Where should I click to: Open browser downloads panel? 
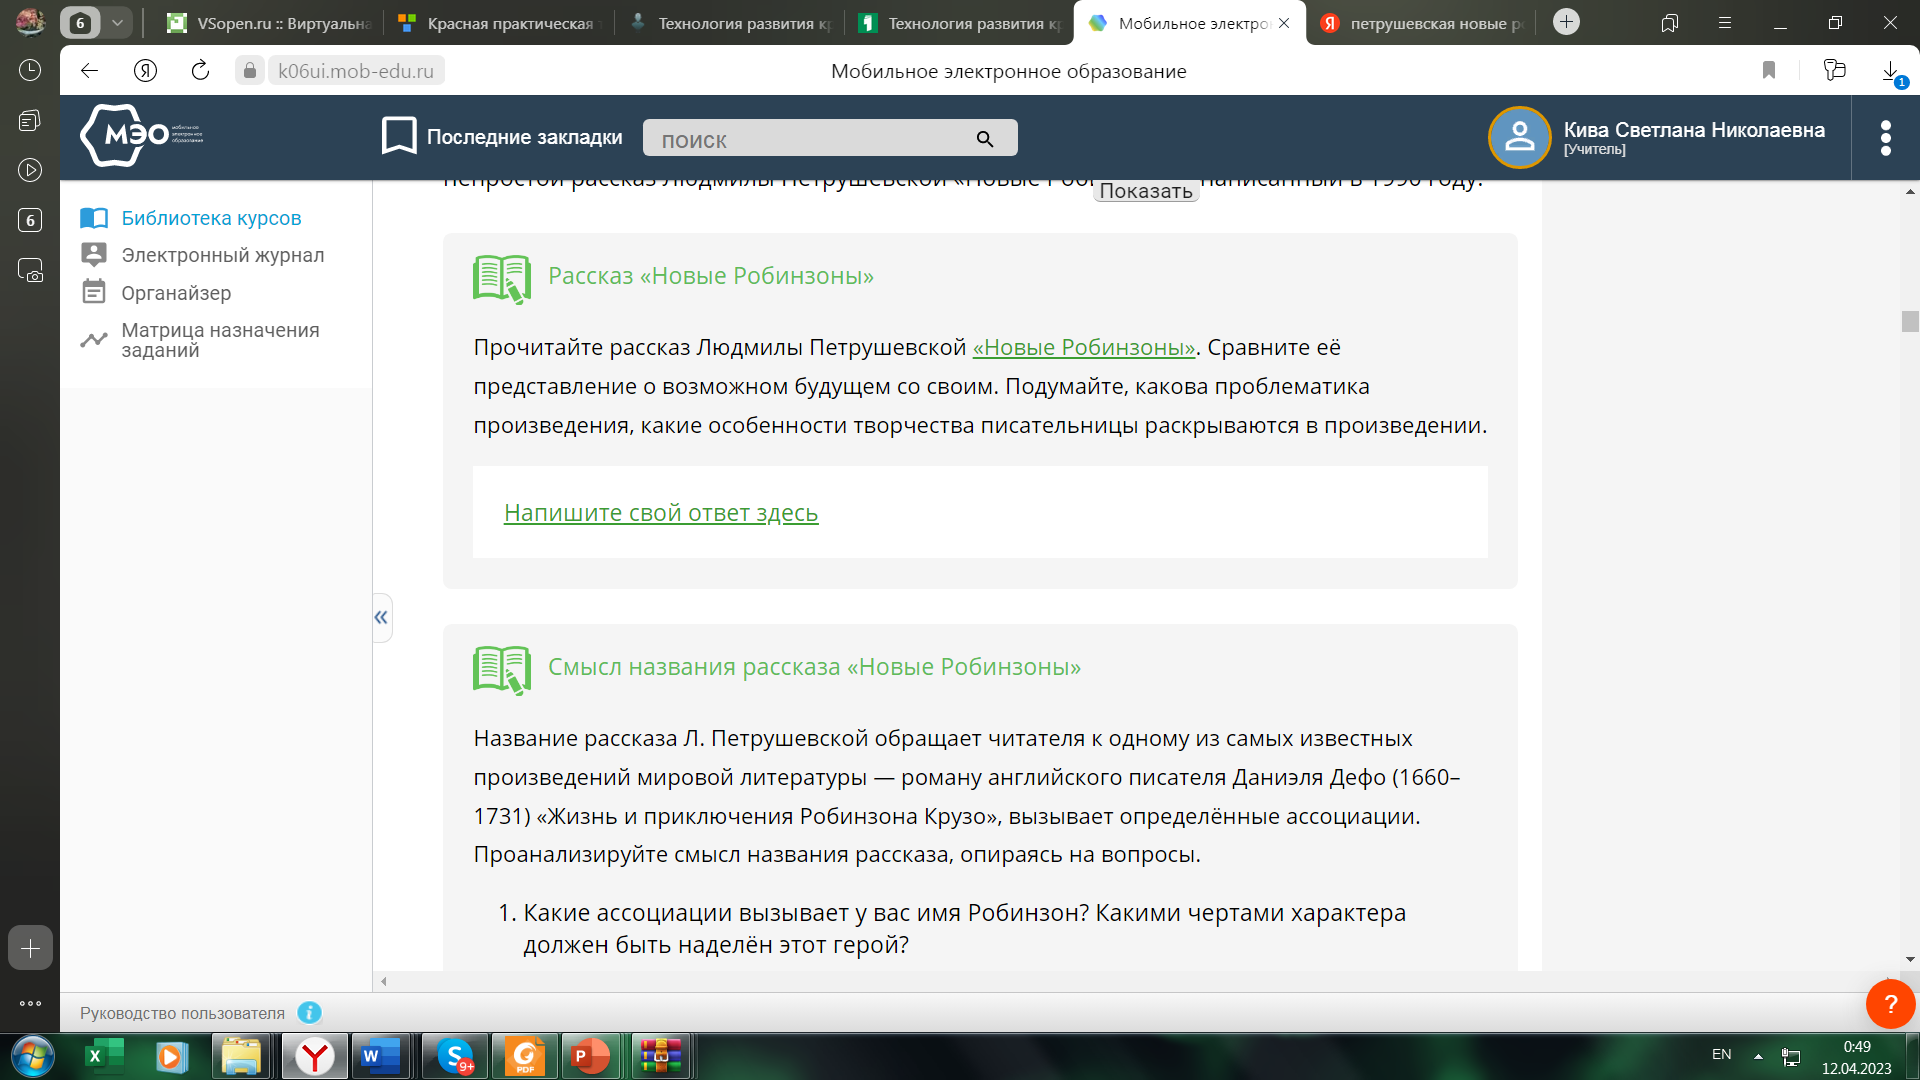(1891, 72)
